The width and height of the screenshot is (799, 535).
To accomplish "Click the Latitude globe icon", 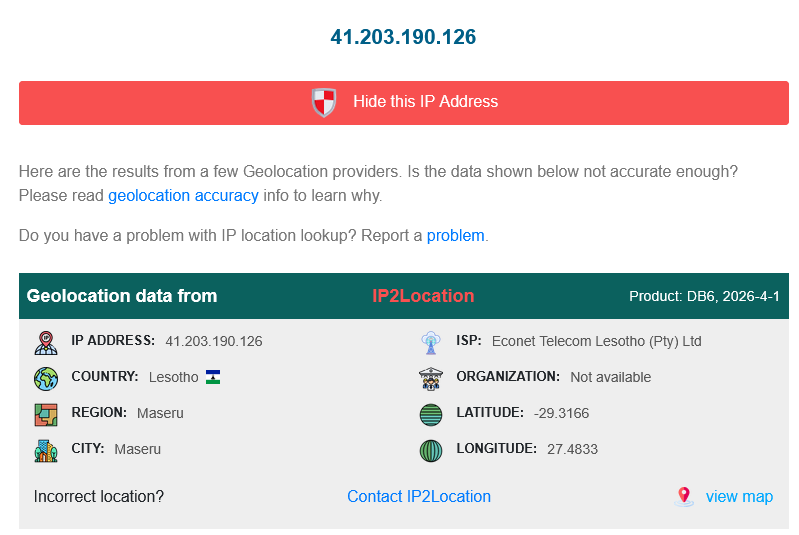I will coord(431,414).
